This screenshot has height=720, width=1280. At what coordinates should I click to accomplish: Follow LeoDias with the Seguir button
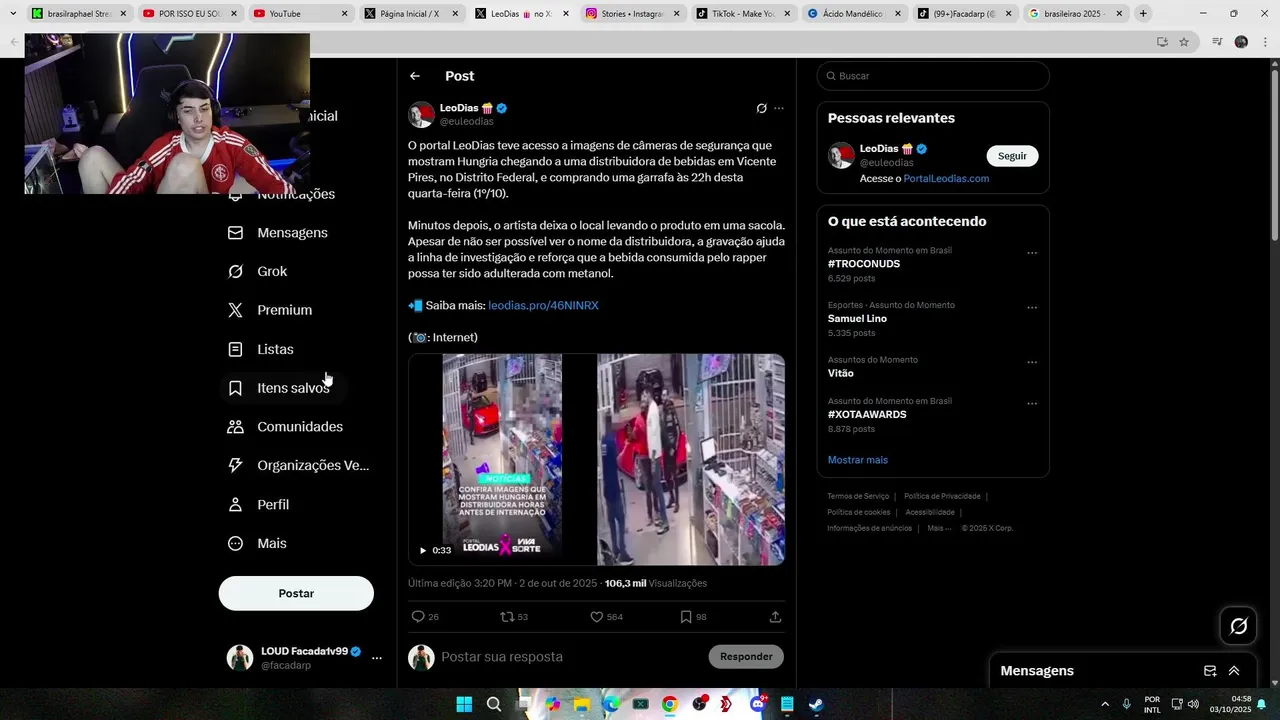[1012, 156]
